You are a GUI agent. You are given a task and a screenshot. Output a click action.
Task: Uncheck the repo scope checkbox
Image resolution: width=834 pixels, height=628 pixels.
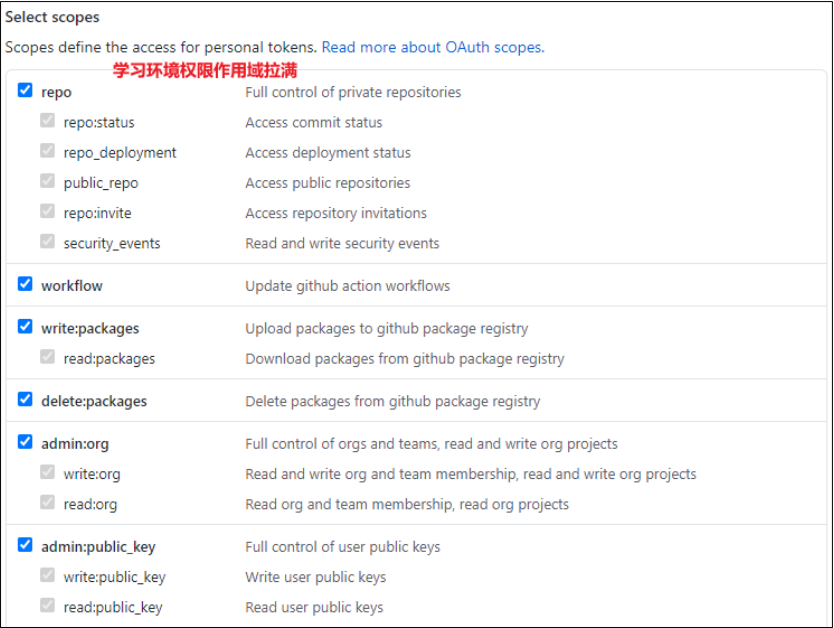coord(25,91)
